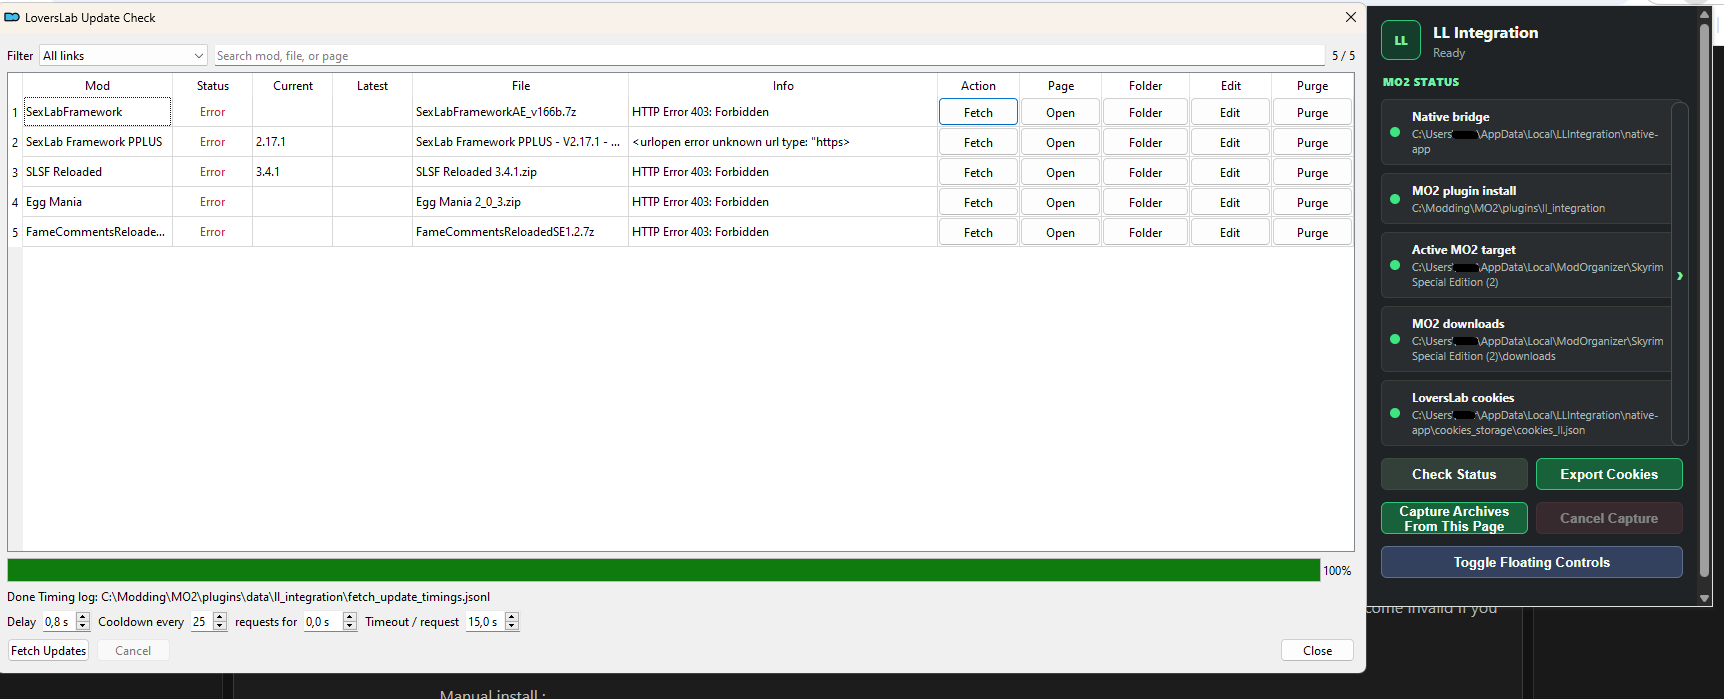Sort by the Mod column header

(x=97, y=85)
